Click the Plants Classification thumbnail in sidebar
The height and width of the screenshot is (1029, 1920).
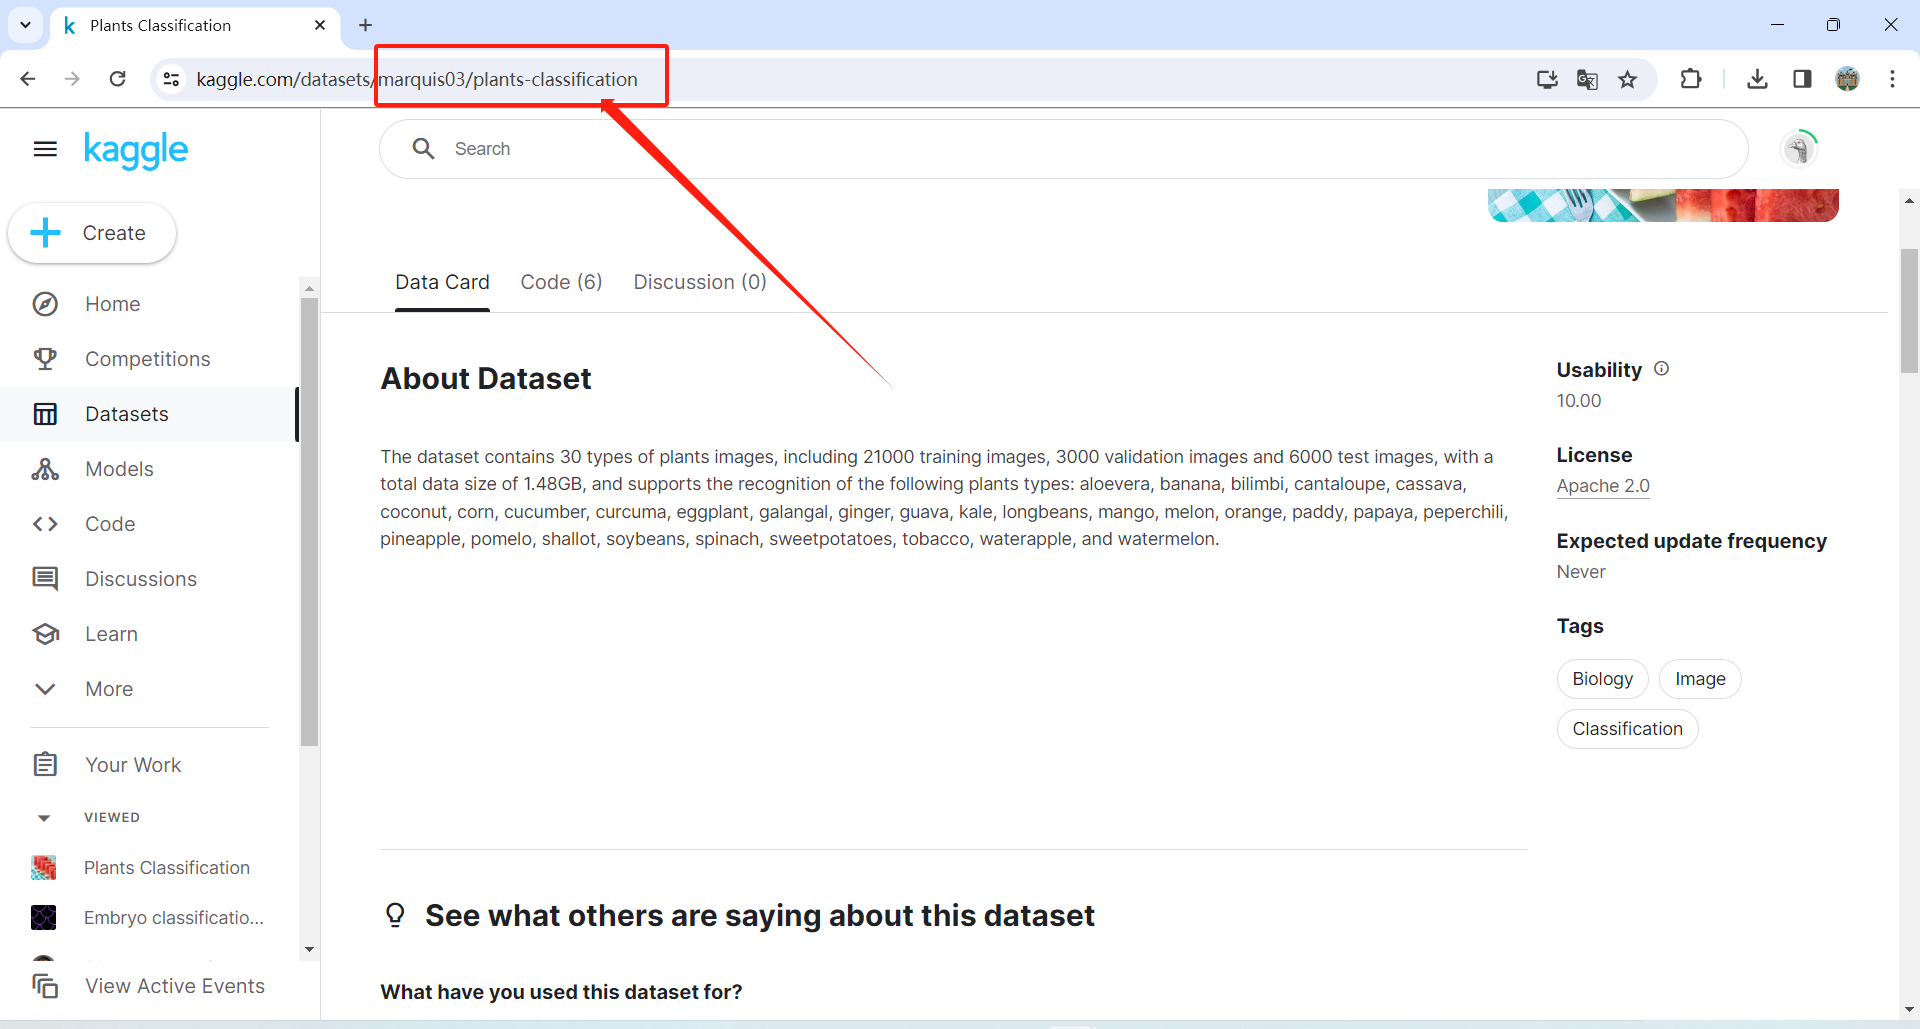pos(44,868)
